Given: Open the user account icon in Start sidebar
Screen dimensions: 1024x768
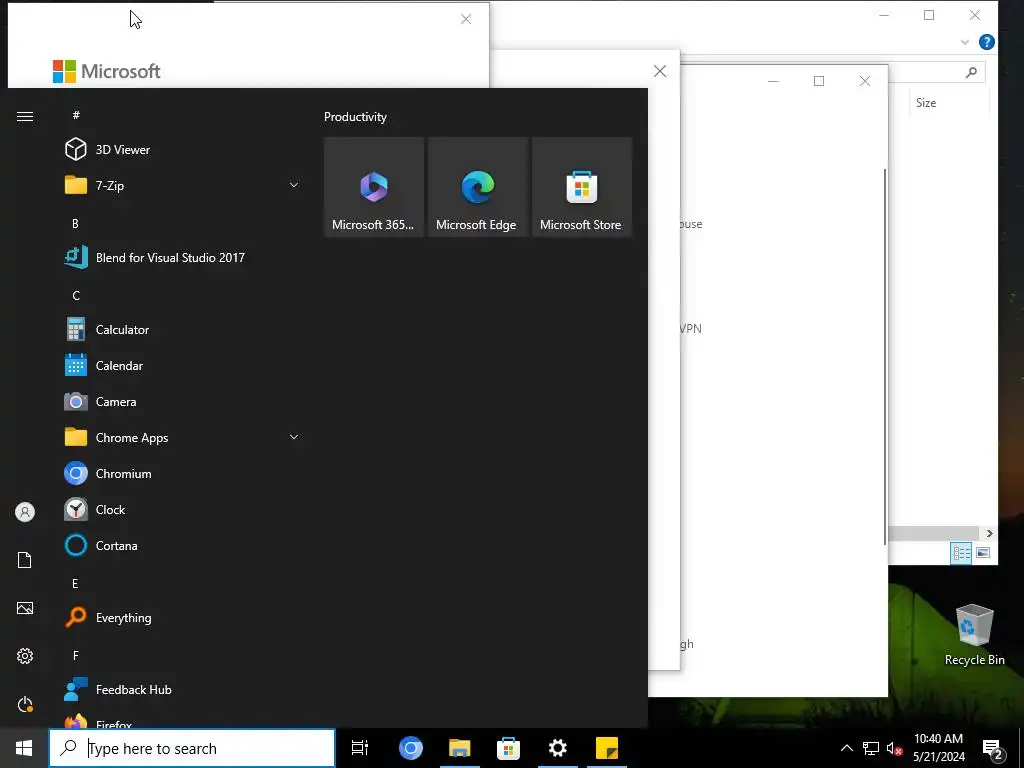Looking at the screenshot, I should click(25, 512).
